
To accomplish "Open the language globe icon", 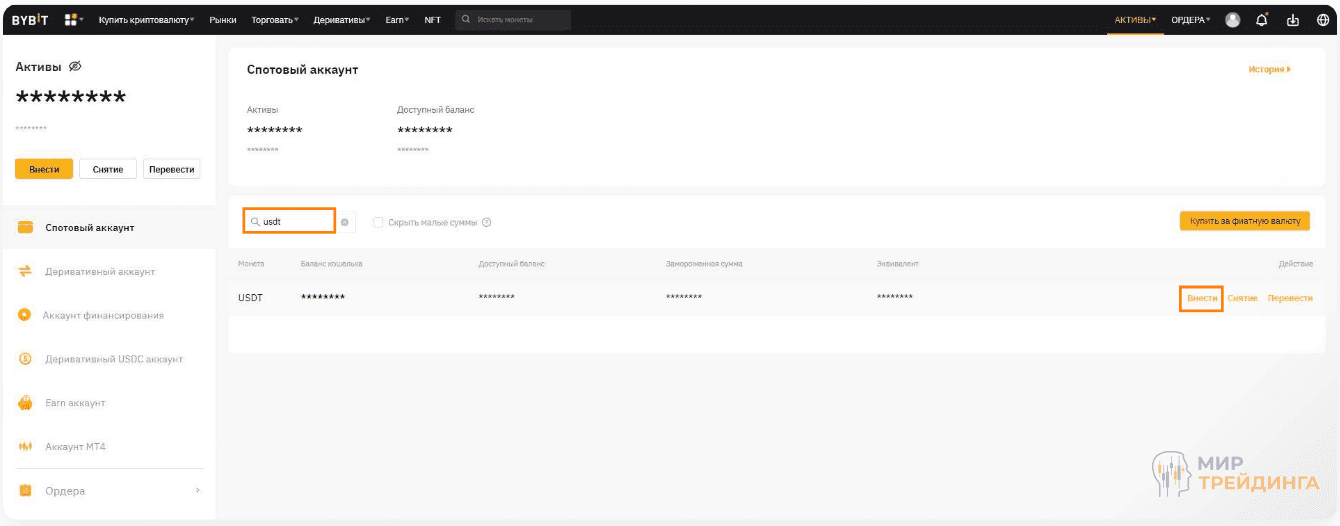I will 1322,19.
